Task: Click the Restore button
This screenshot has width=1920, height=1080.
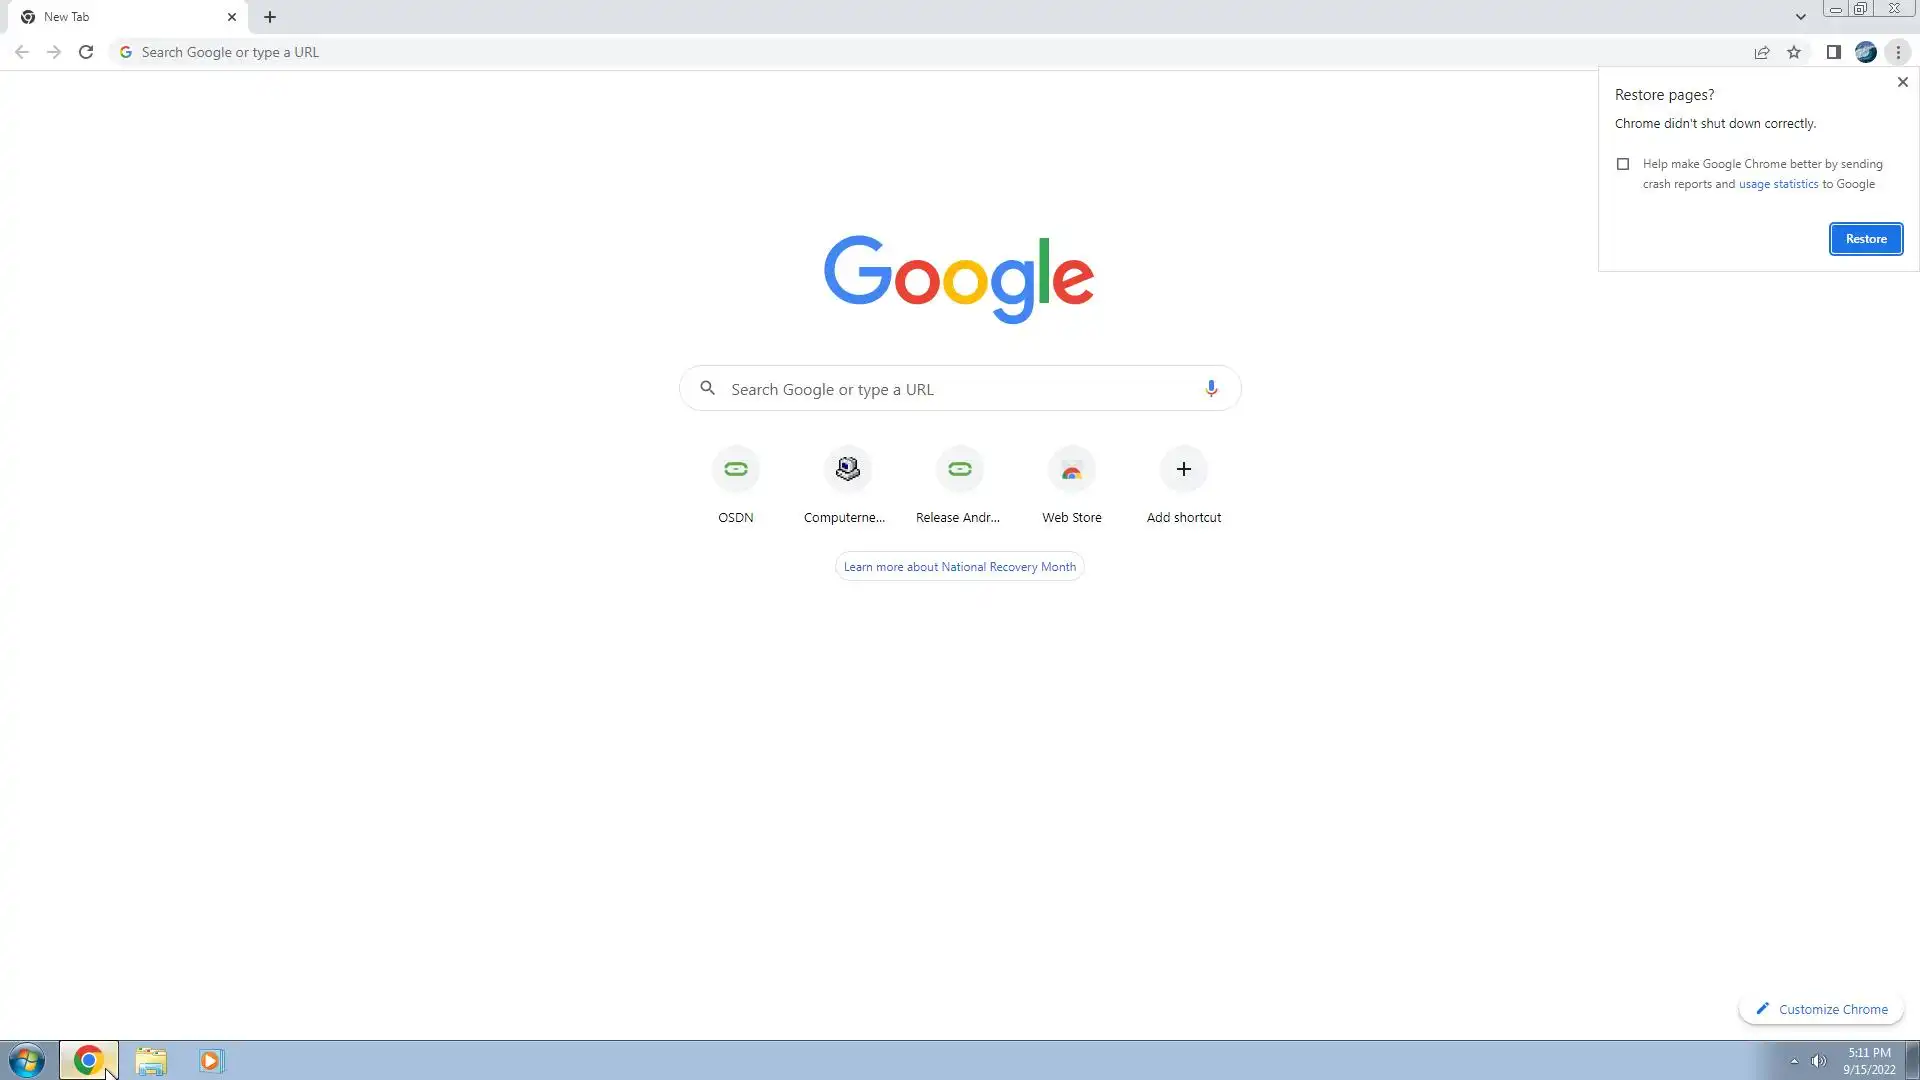Action: point(1865,239)
